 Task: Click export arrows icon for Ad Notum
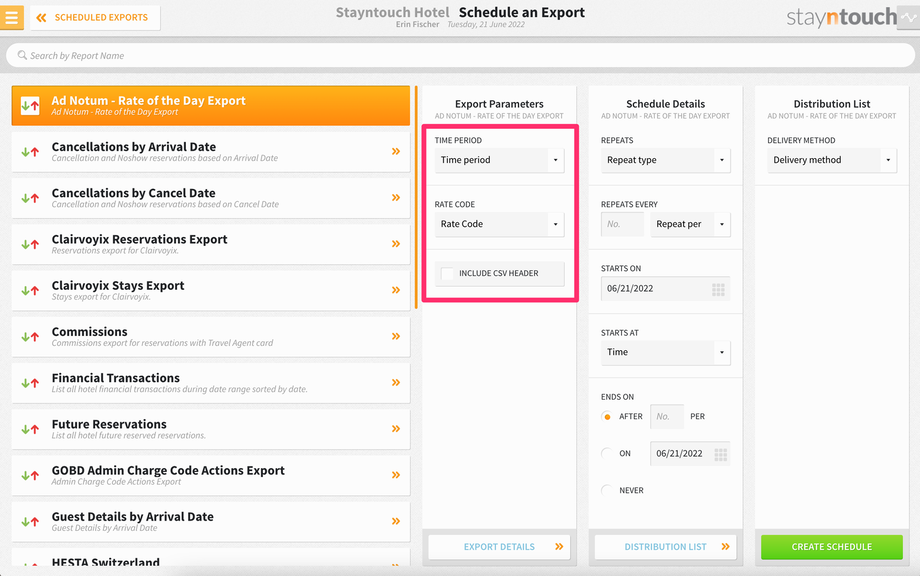[30, 106]
